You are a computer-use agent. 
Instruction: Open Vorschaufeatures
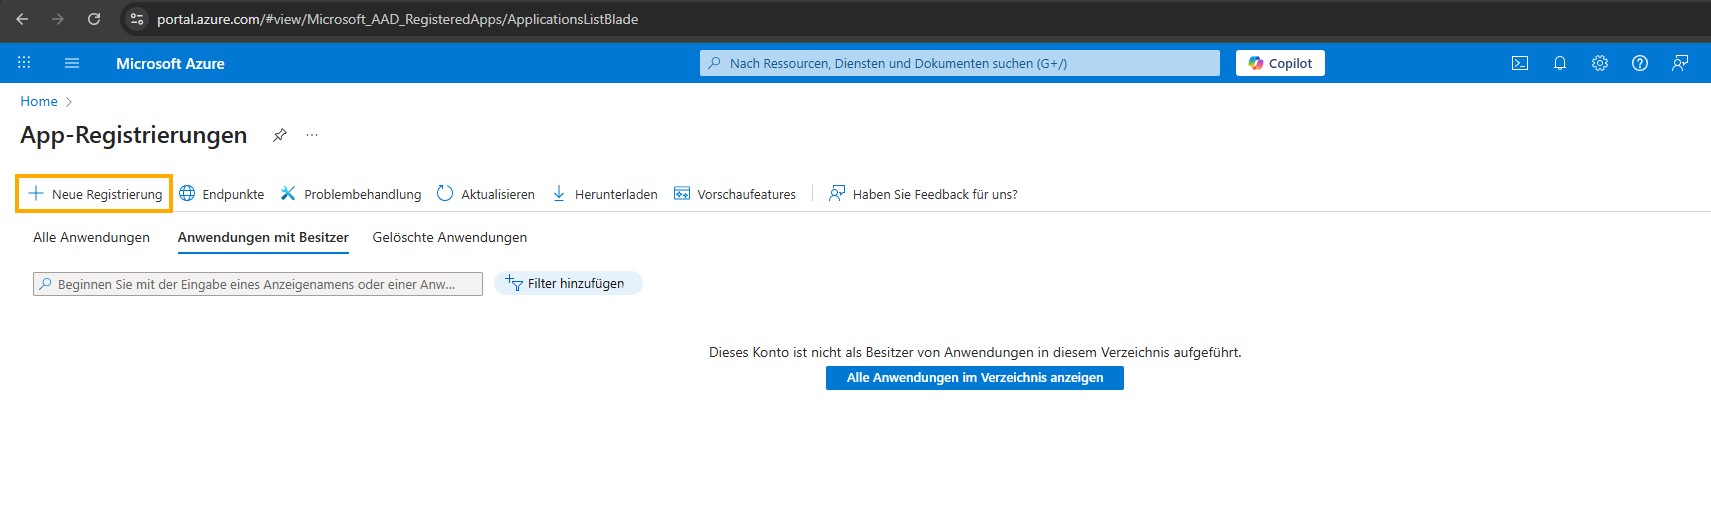pos(735,194)
